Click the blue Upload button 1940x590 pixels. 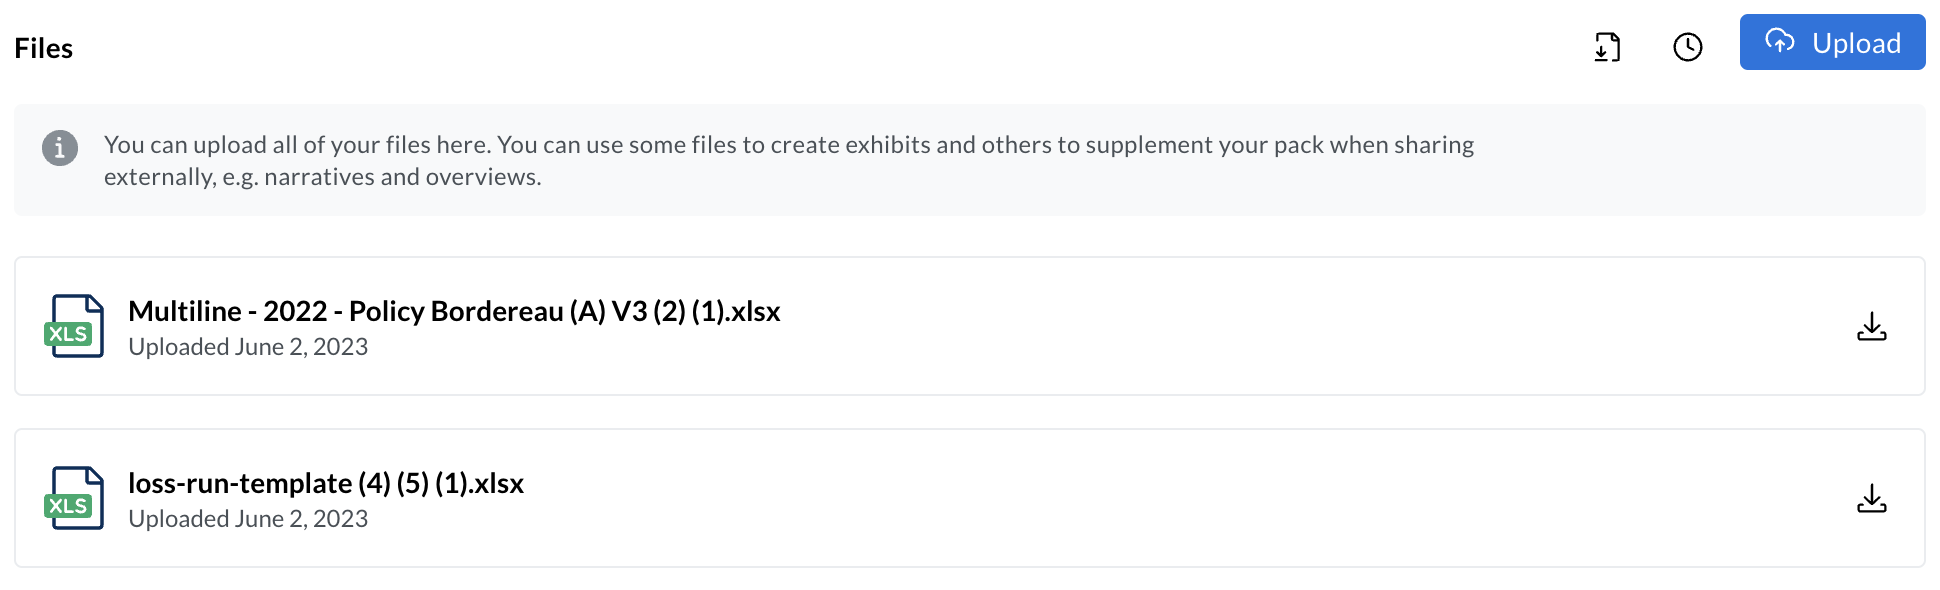pyautogui.click(x=1832, y=42)
